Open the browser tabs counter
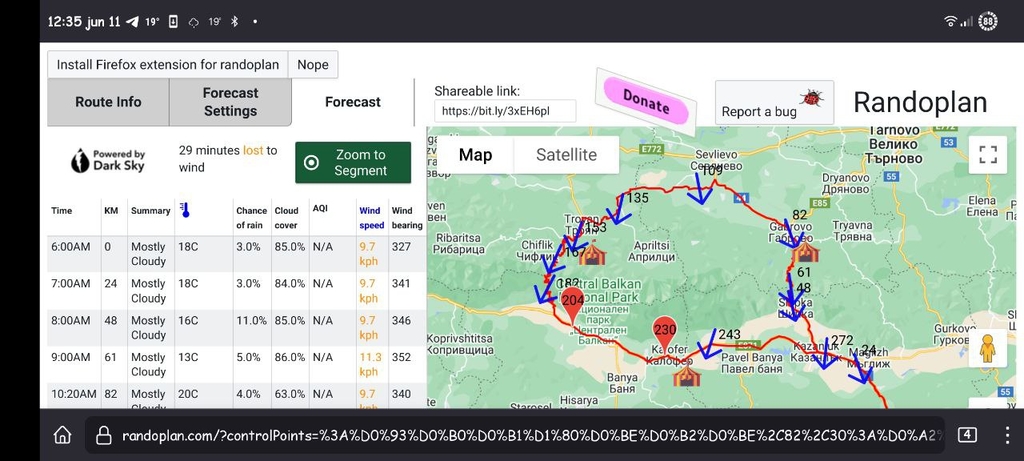 coord(967,435)
